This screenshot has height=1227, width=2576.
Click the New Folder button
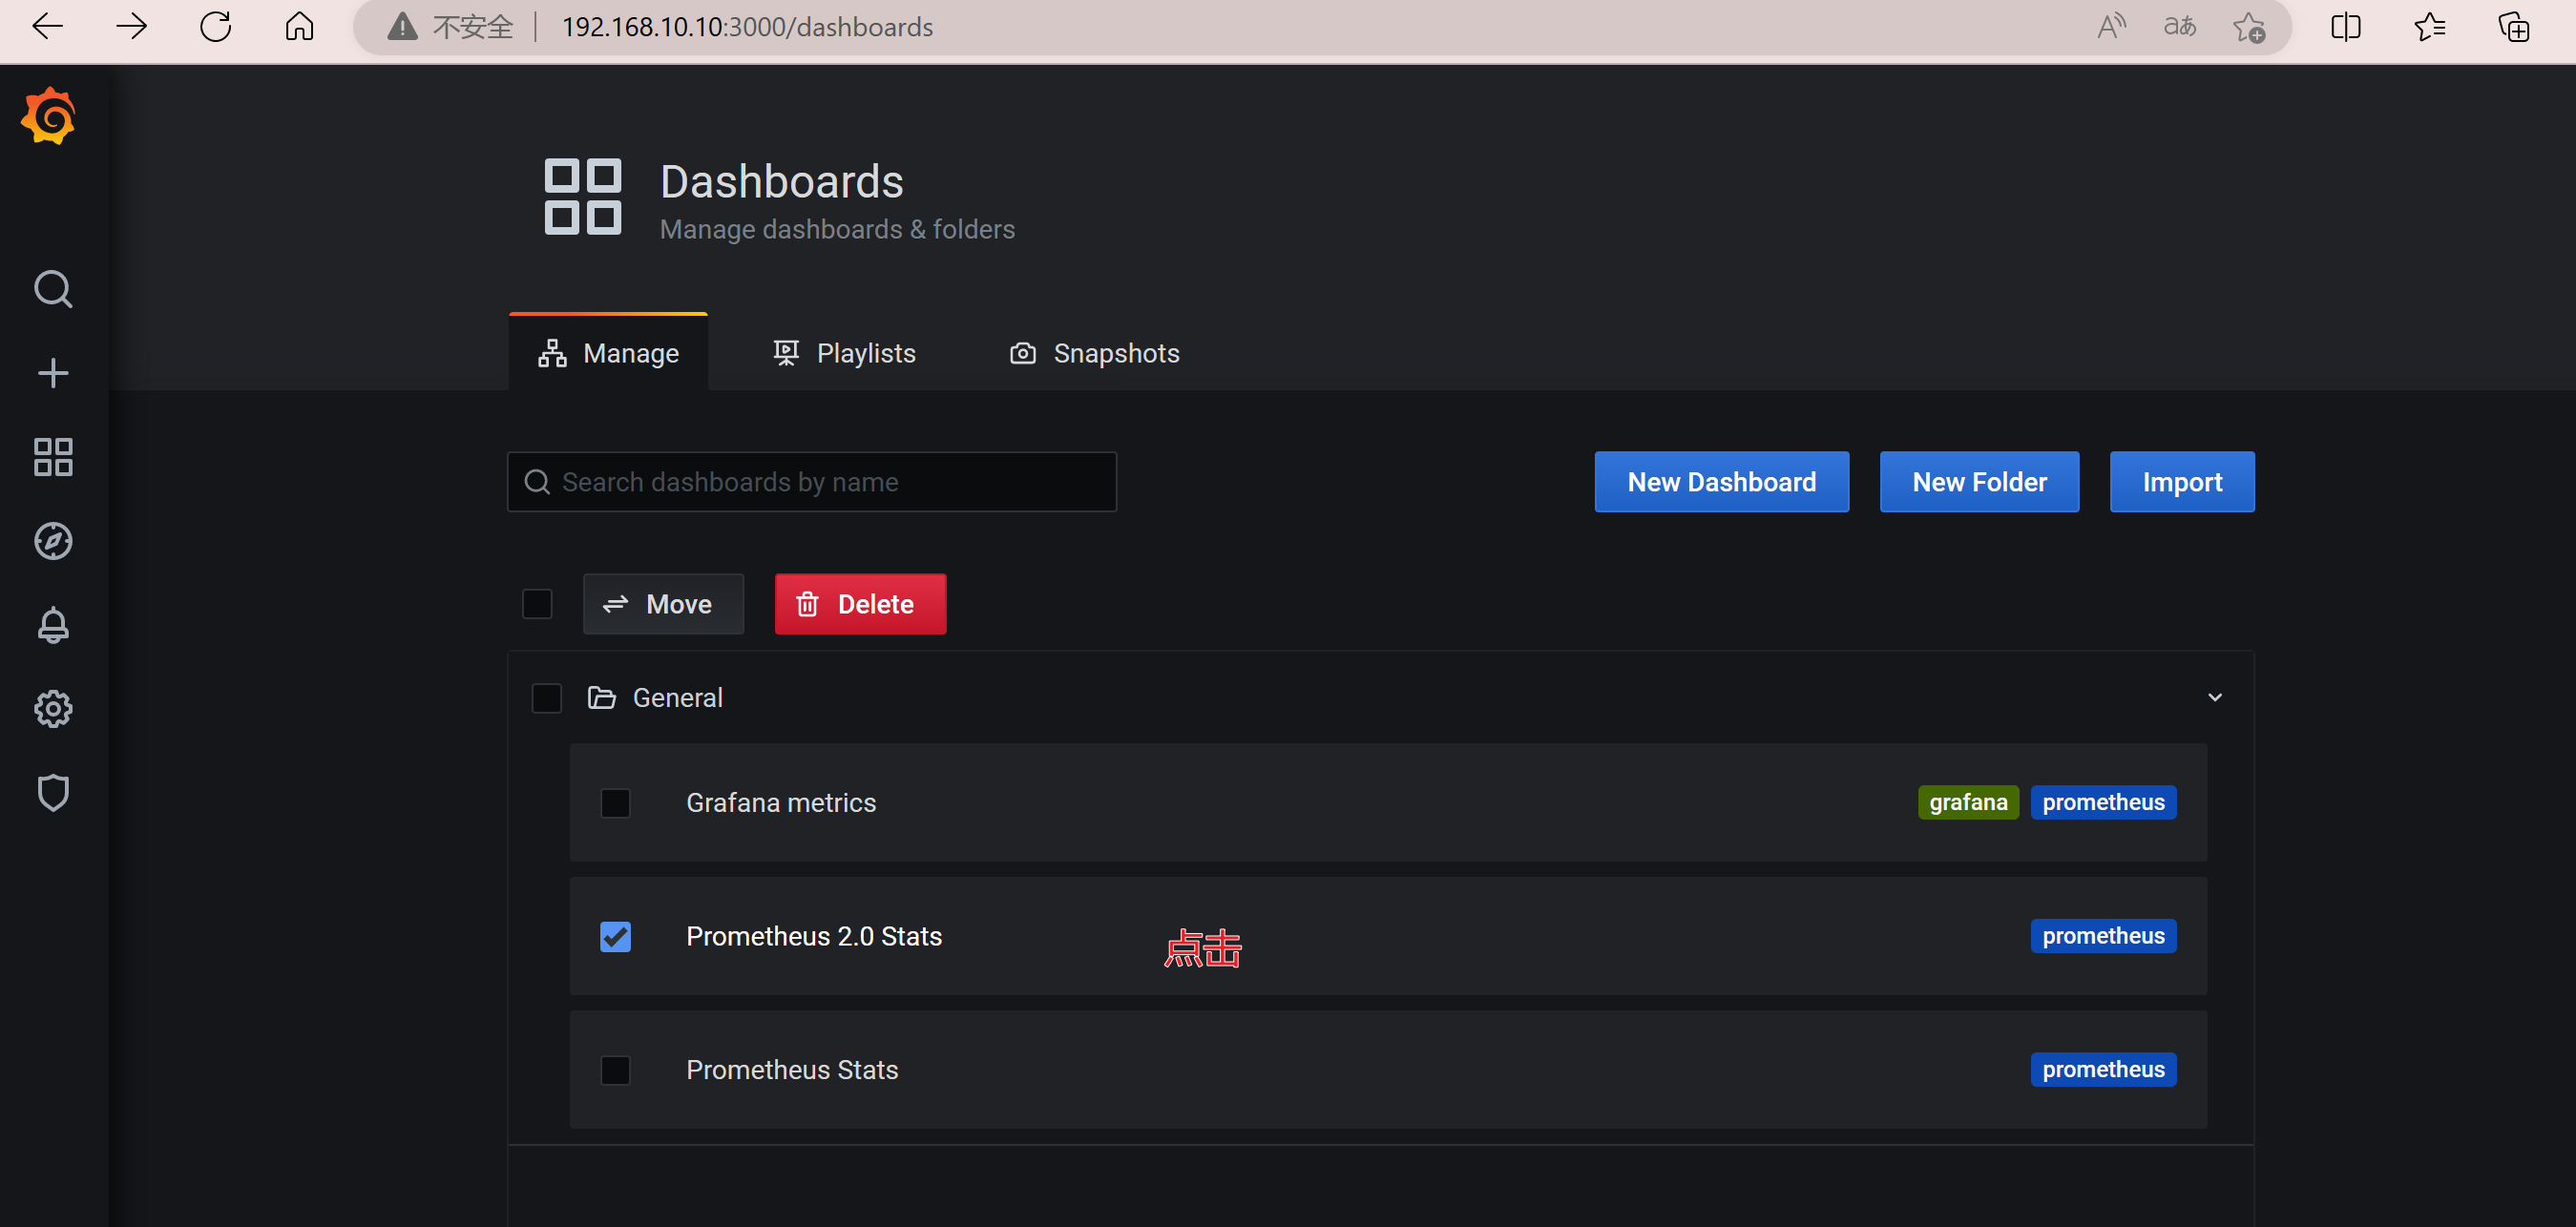[1979, 482]
